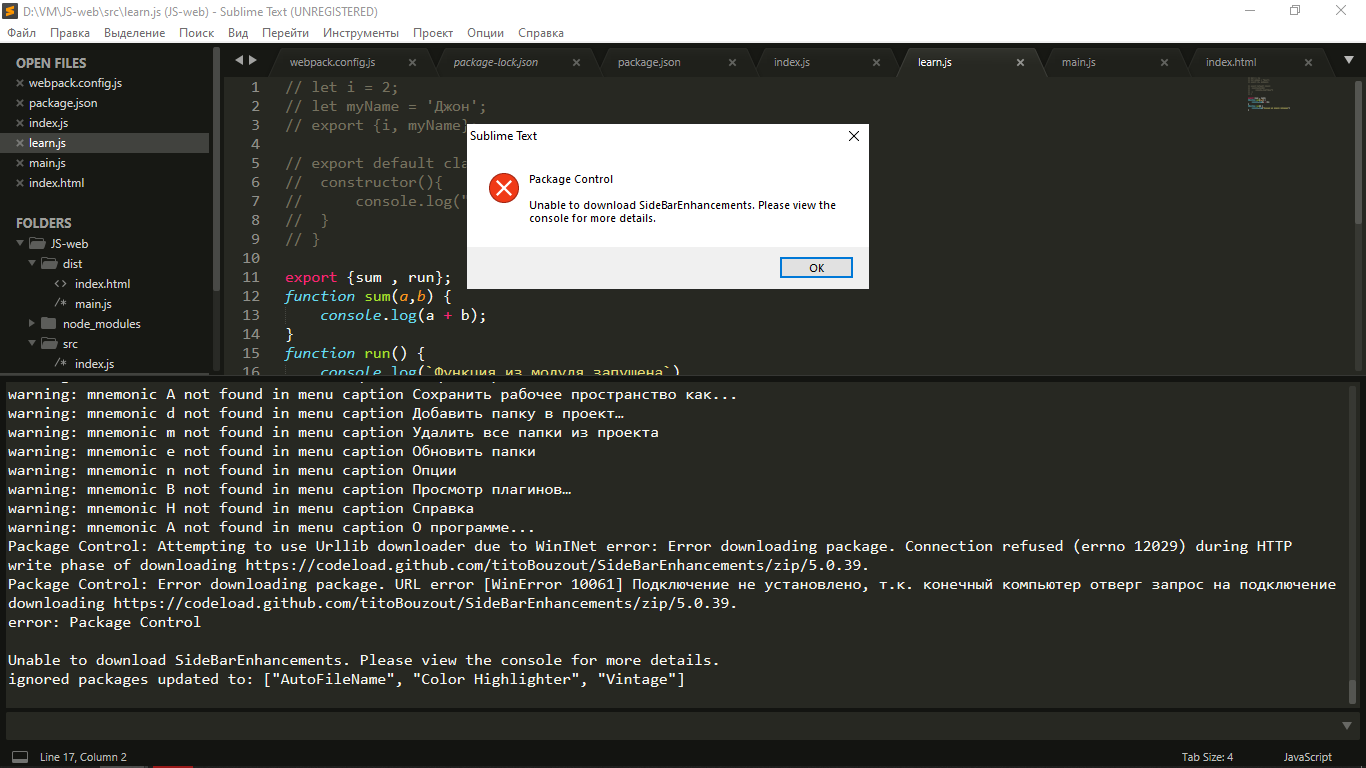1366x768 pixels.
Task: Close learn.js in Open Files
Action: [19, 143]
